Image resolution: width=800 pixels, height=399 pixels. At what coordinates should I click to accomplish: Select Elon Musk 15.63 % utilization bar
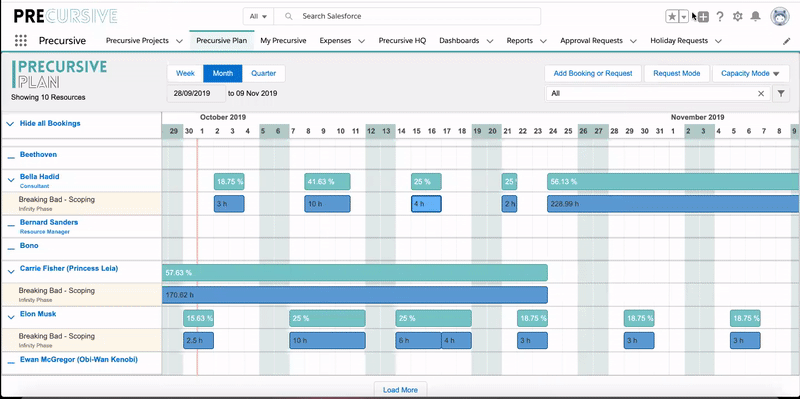point(198,318)
